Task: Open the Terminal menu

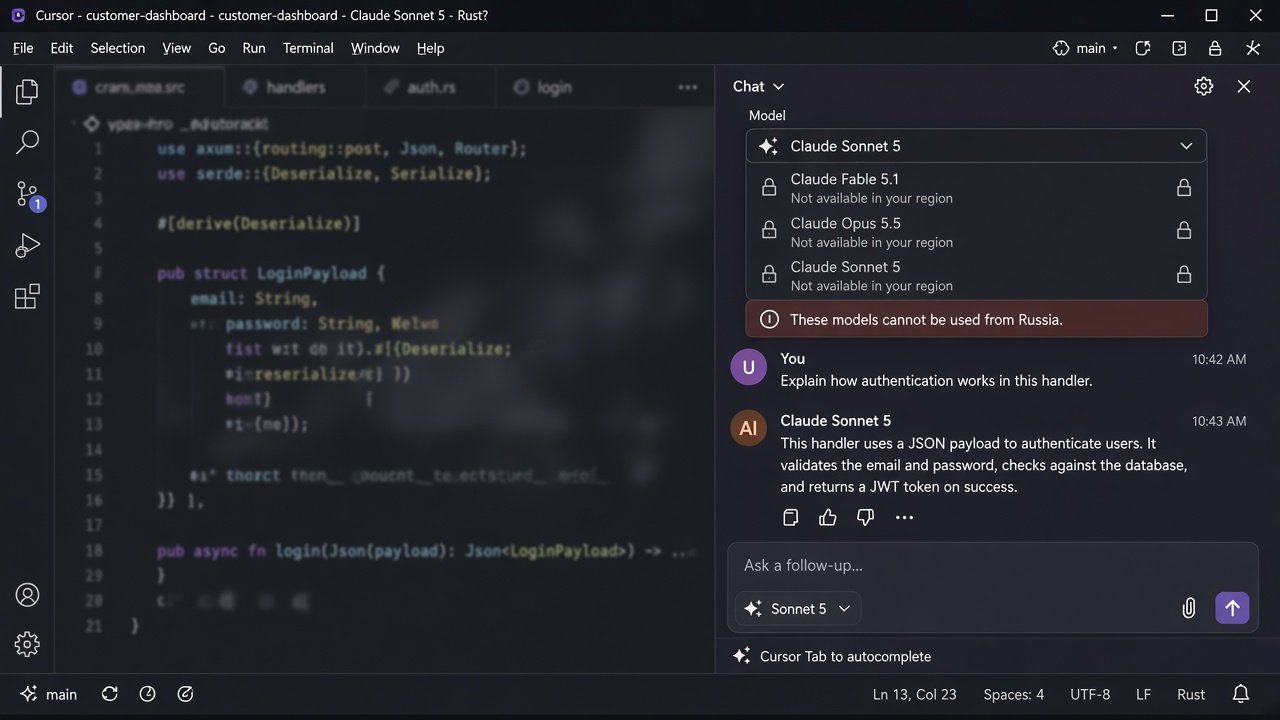Action: pos(308,48)
